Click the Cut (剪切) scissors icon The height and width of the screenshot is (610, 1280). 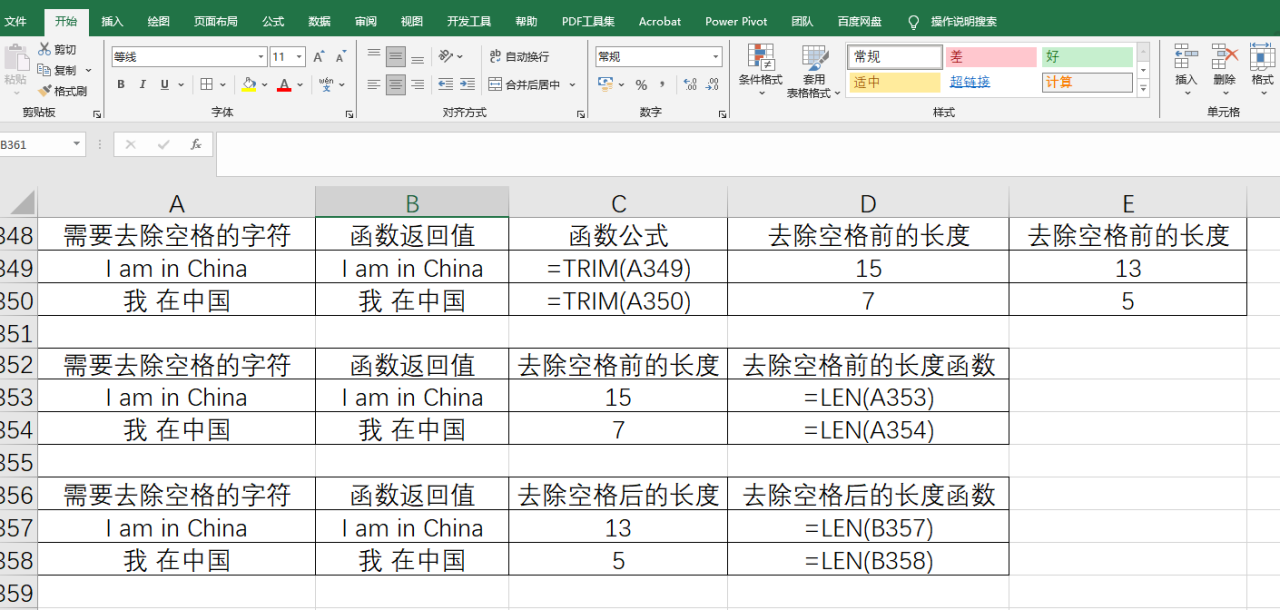[44, 49]
